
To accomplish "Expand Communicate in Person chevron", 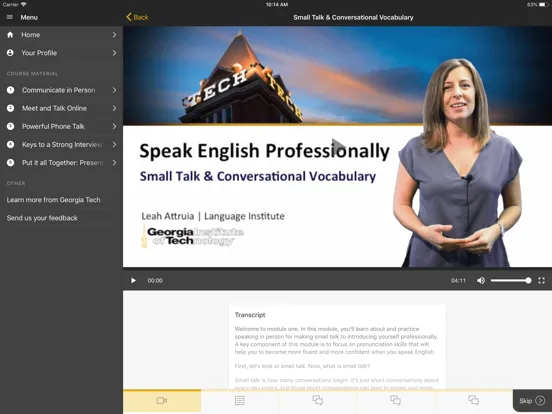I will [x=114, y=90].
